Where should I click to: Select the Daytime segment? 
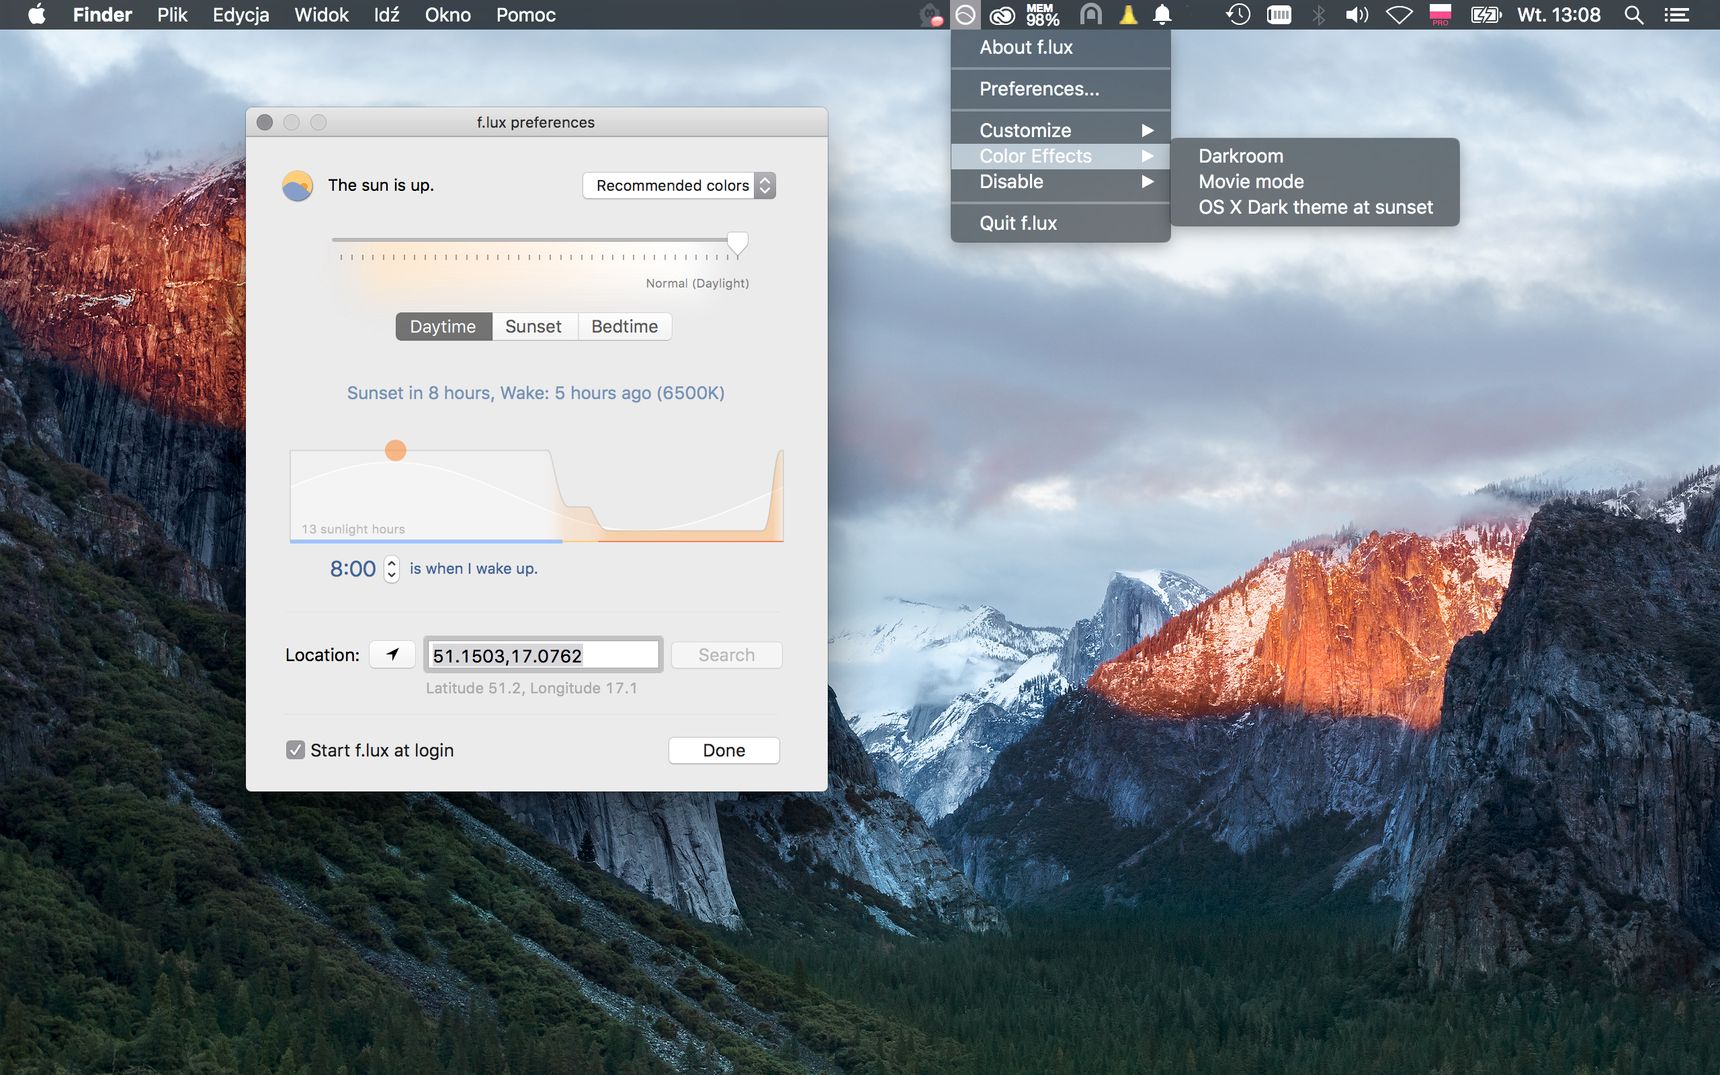pos(443,327)
